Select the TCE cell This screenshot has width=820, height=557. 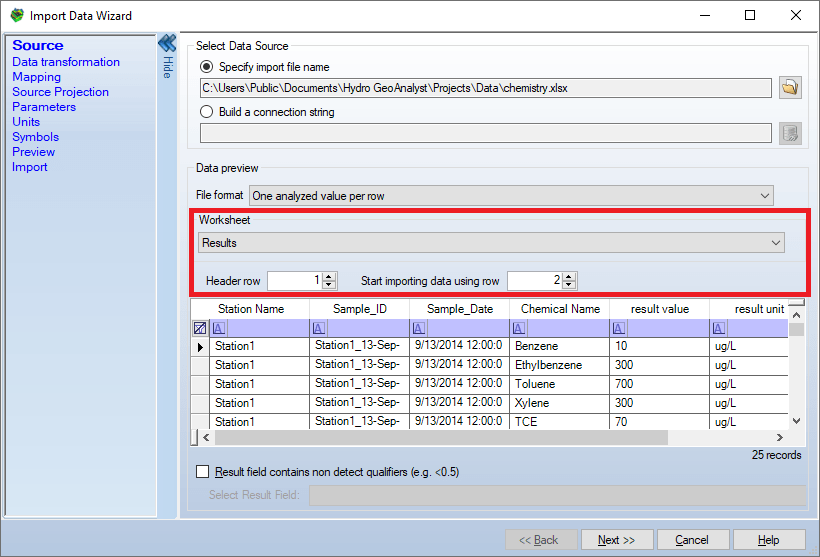(x=559, y=422)
